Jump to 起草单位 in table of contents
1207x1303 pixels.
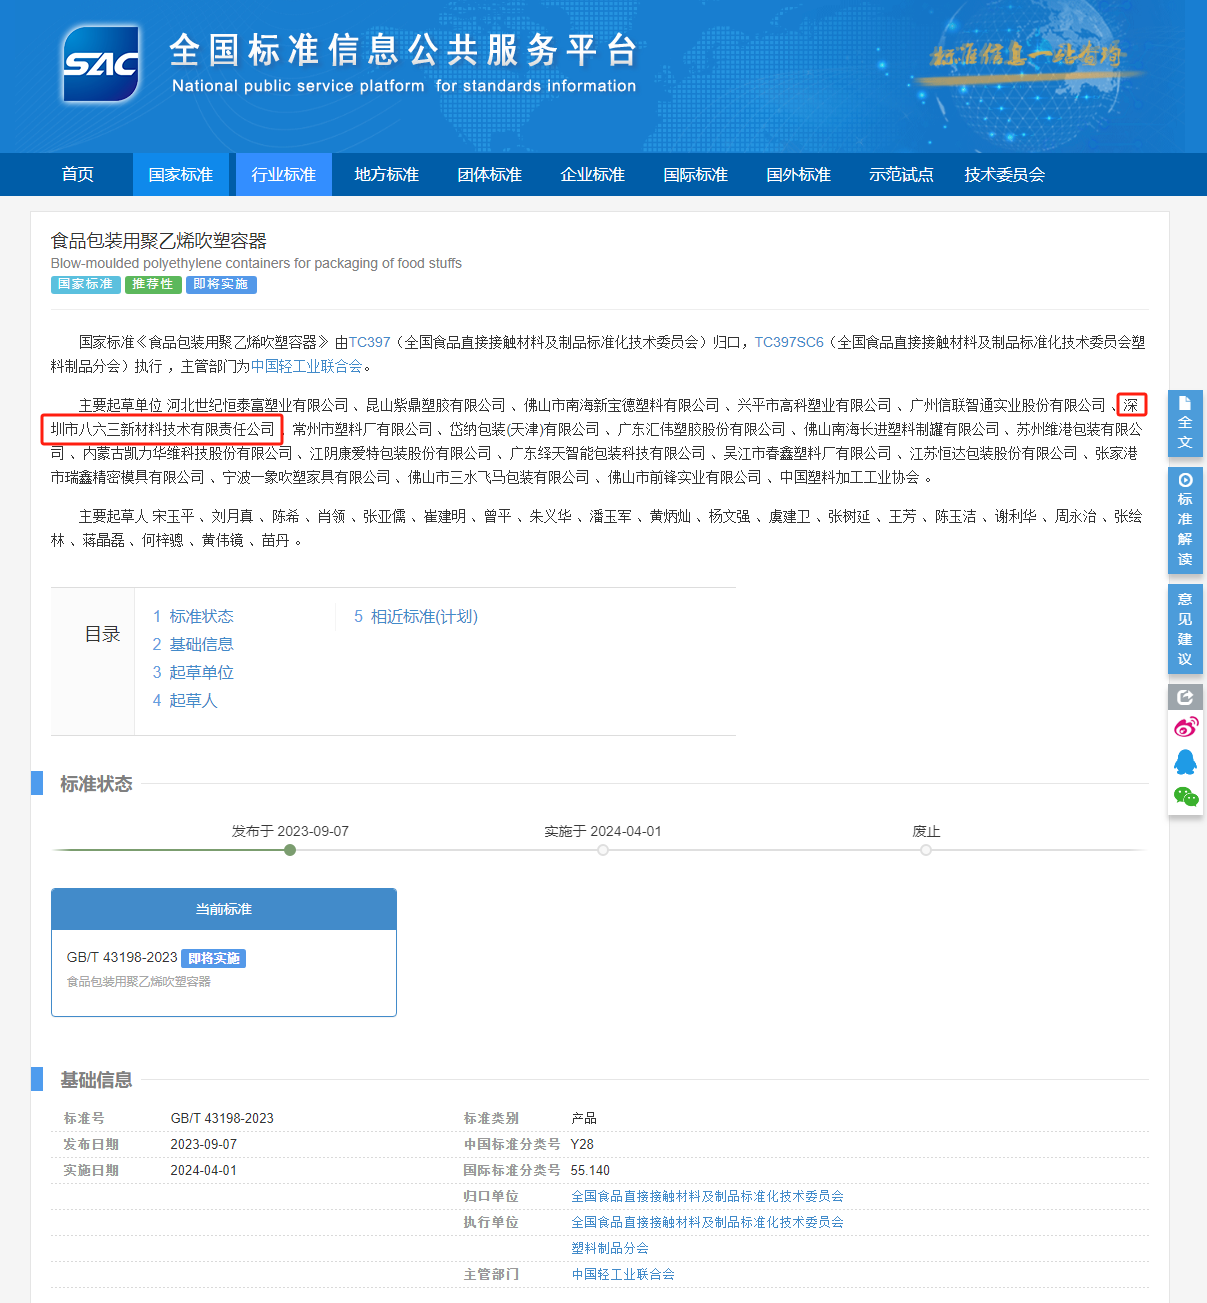pyautogui.click(x=193, y=672)
